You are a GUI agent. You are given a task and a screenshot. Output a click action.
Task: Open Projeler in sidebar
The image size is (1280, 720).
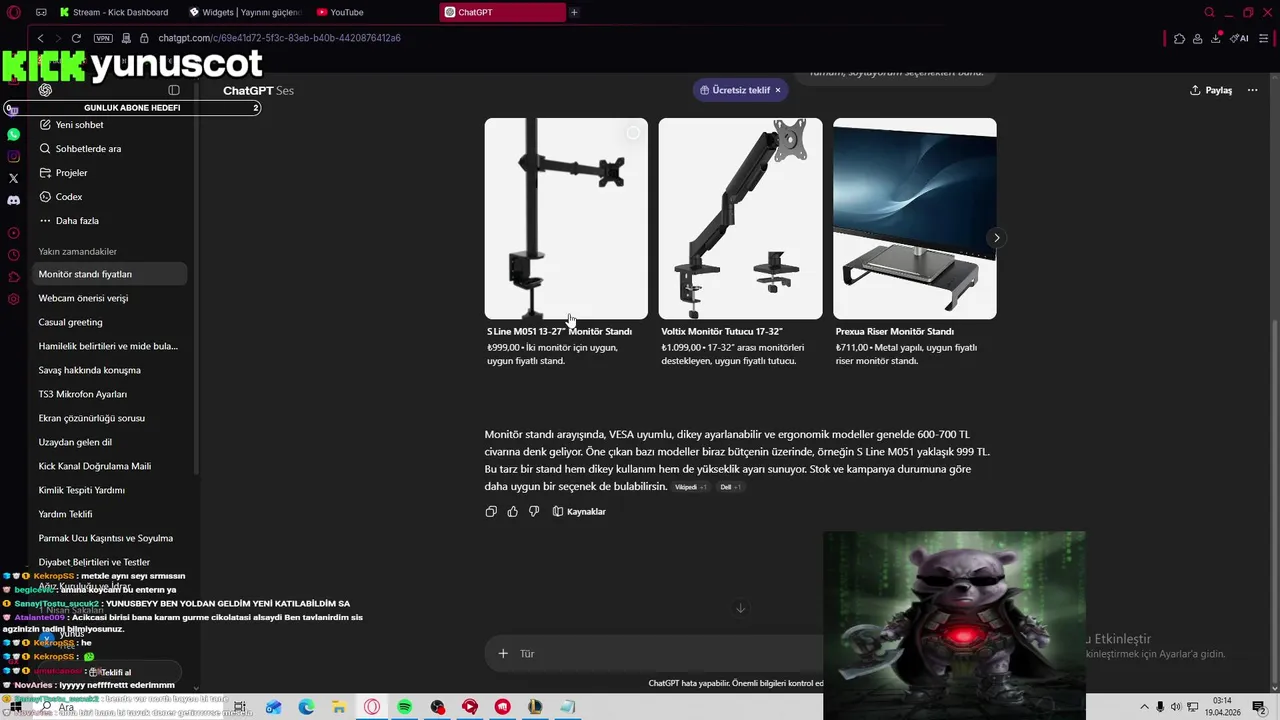point(110,173)
